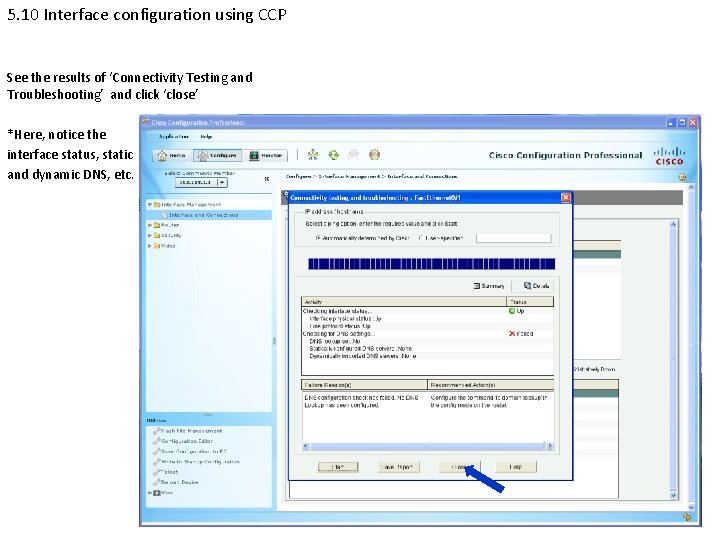720x540 pixels.
Task: Open the Application menu
Action: (x=173, y=136)
